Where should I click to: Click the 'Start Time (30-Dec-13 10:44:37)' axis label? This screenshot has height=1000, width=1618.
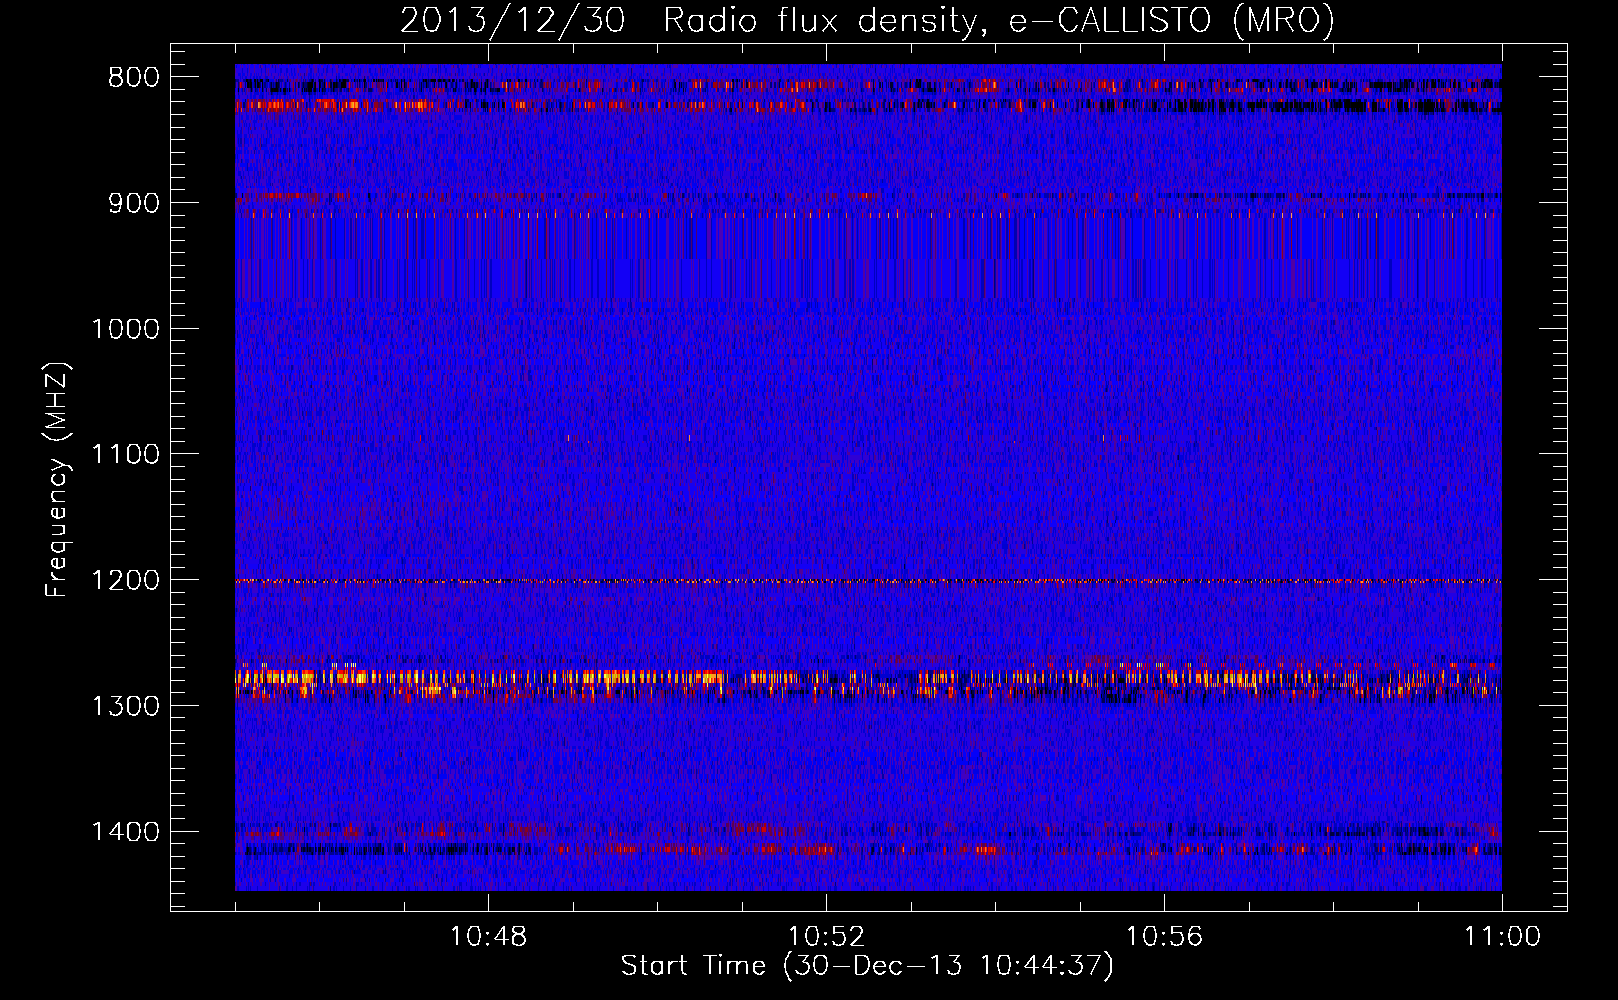[867, 966]
